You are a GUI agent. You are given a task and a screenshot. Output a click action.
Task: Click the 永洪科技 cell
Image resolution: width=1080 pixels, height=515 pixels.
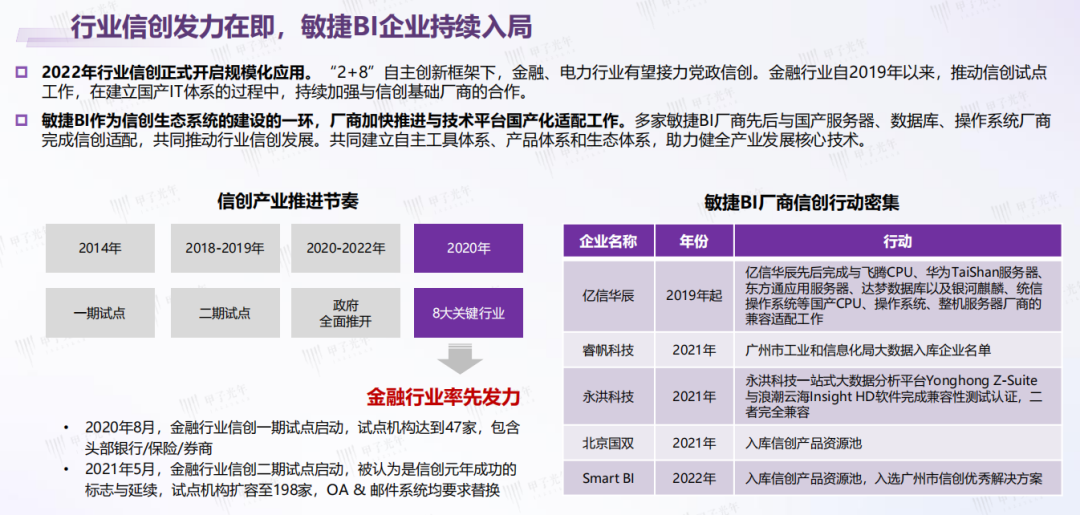coord(608,397)
